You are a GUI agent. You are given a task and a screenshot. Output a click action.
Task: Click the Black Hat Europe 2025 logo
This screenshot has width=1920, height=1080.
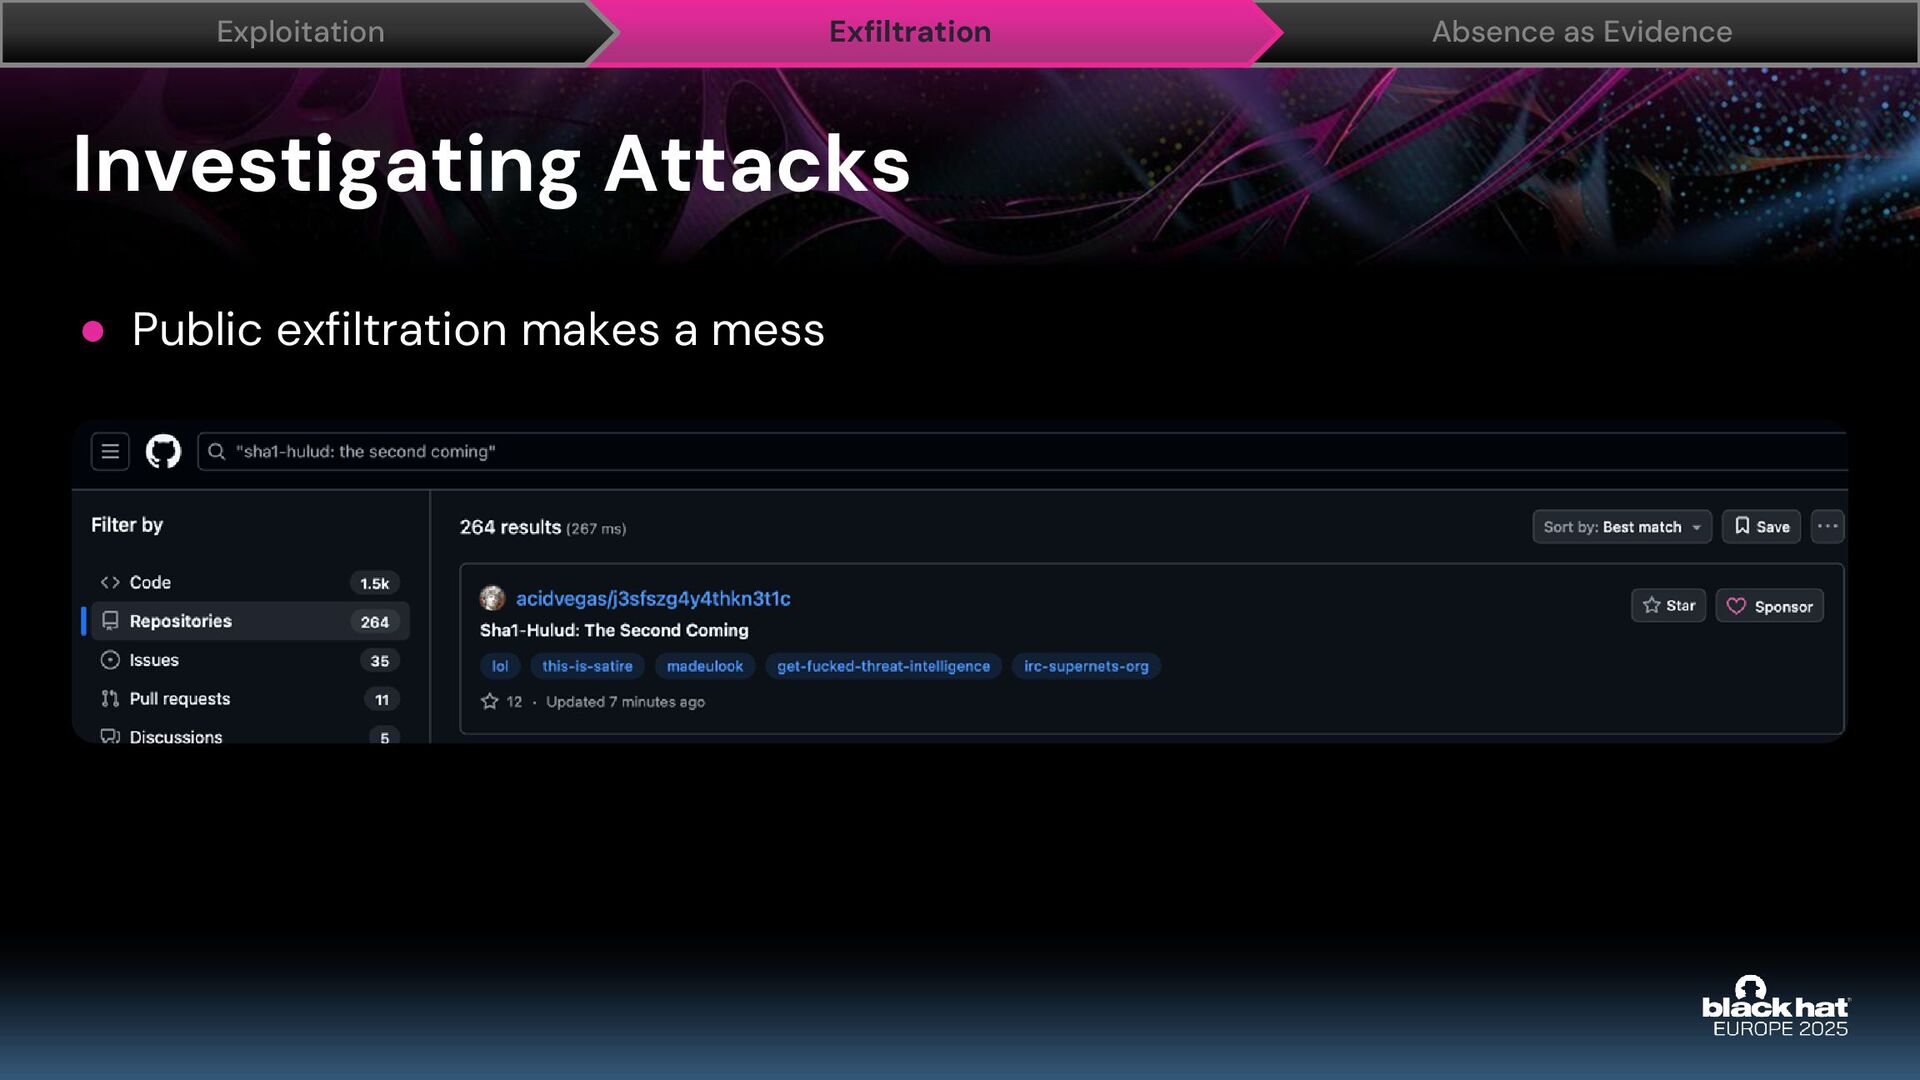point(1775,1008)
